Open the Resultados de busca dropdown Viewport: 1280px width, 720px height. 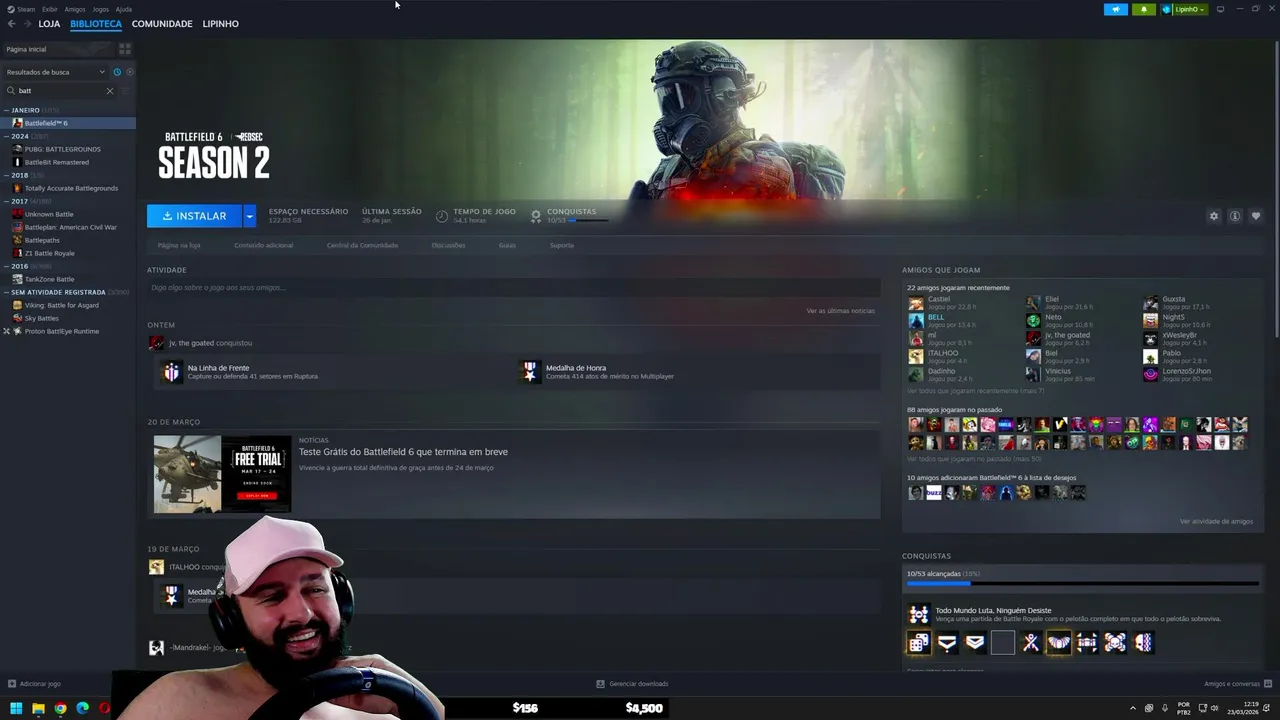[55, 72]
